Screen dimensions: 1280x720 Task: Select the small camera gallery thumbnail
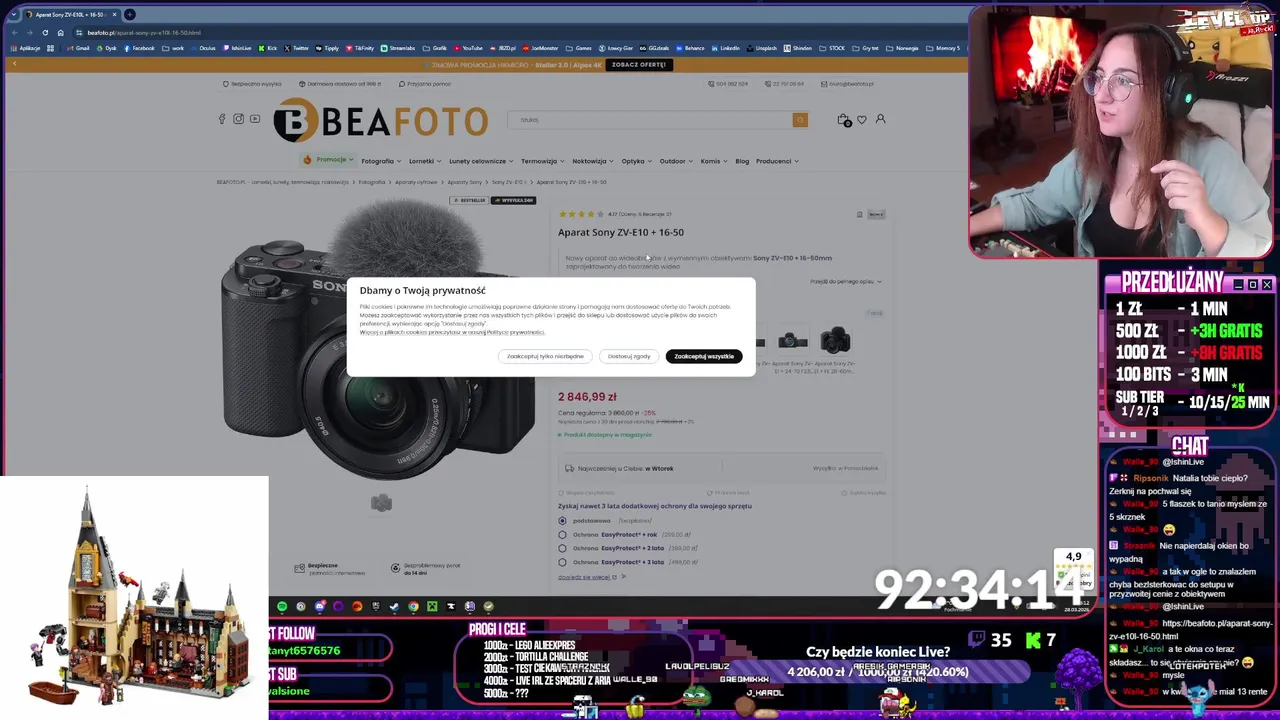coord(381,503)
